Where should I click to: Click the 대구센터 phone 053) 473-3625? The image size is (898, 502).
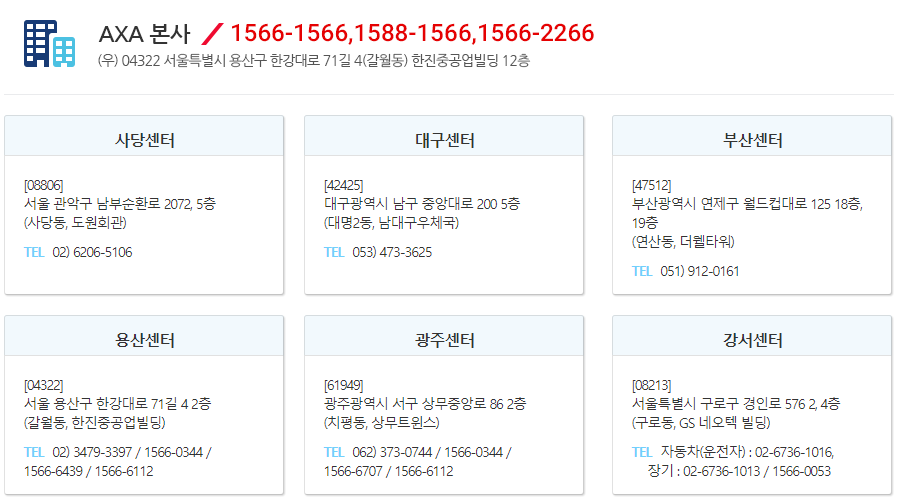pyautogui.click(x=392, y=252)
